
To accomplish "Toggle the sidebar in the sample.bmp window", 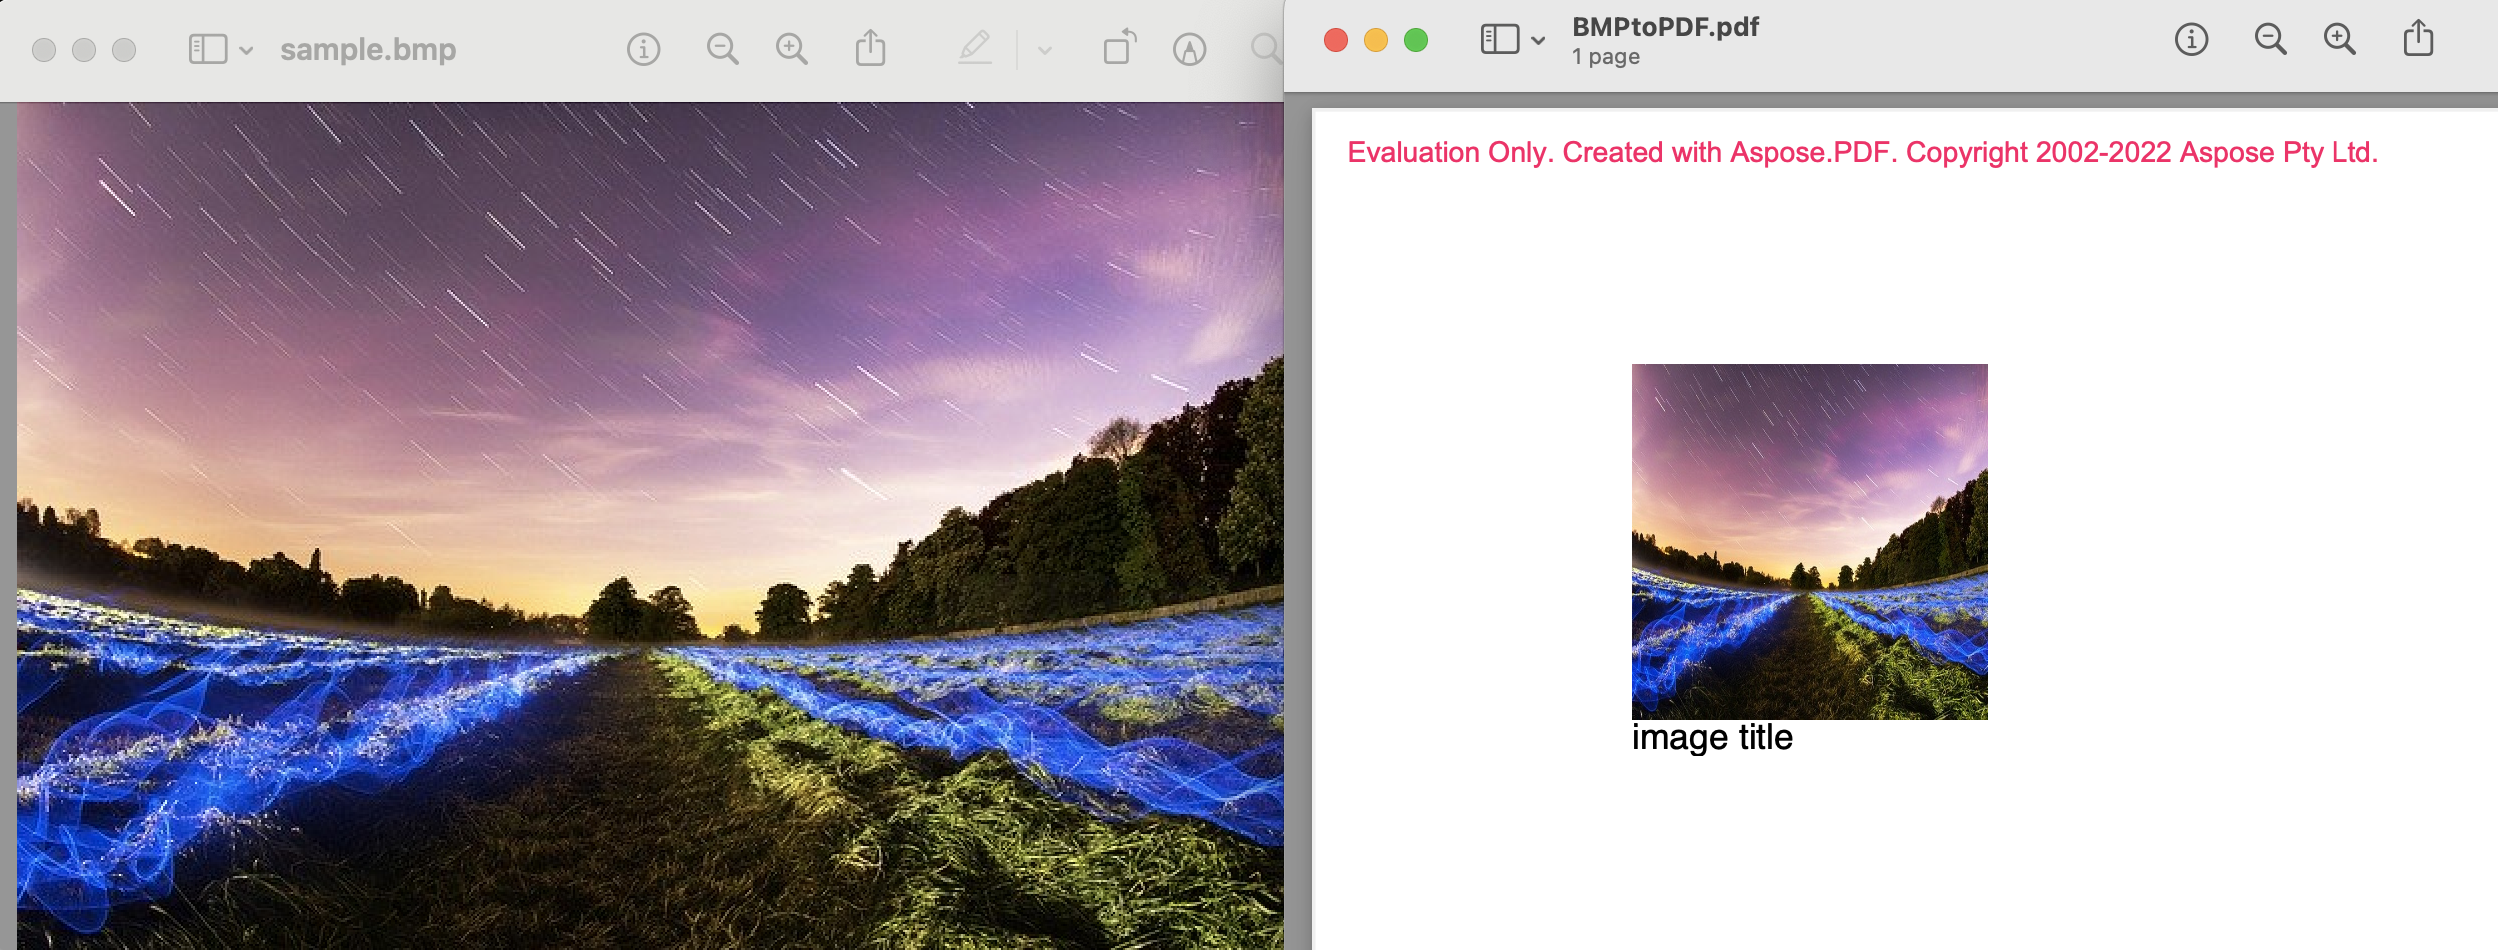I will [x=207, y=47].
